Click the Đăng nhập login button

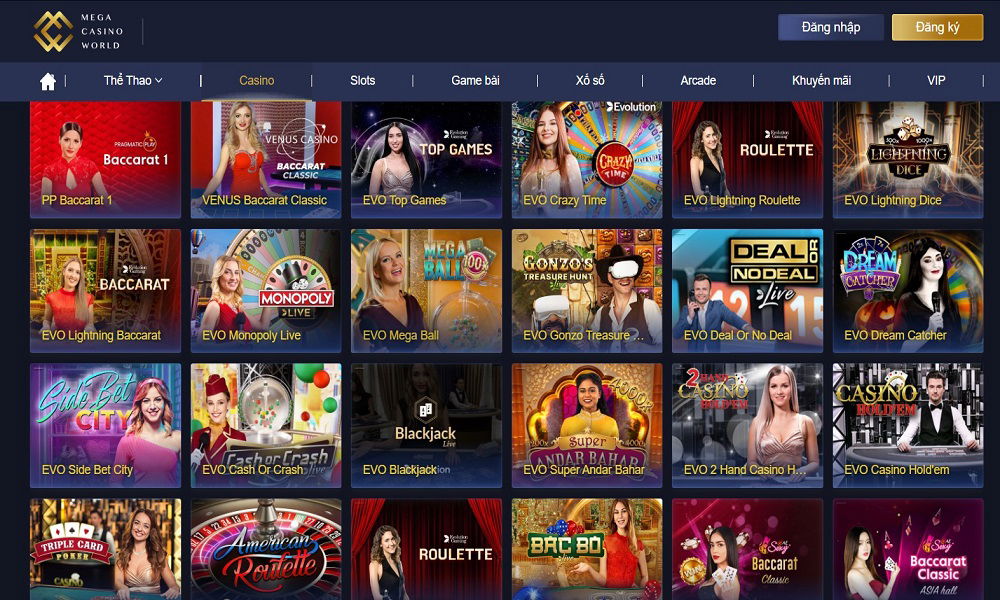coord(830,27)
